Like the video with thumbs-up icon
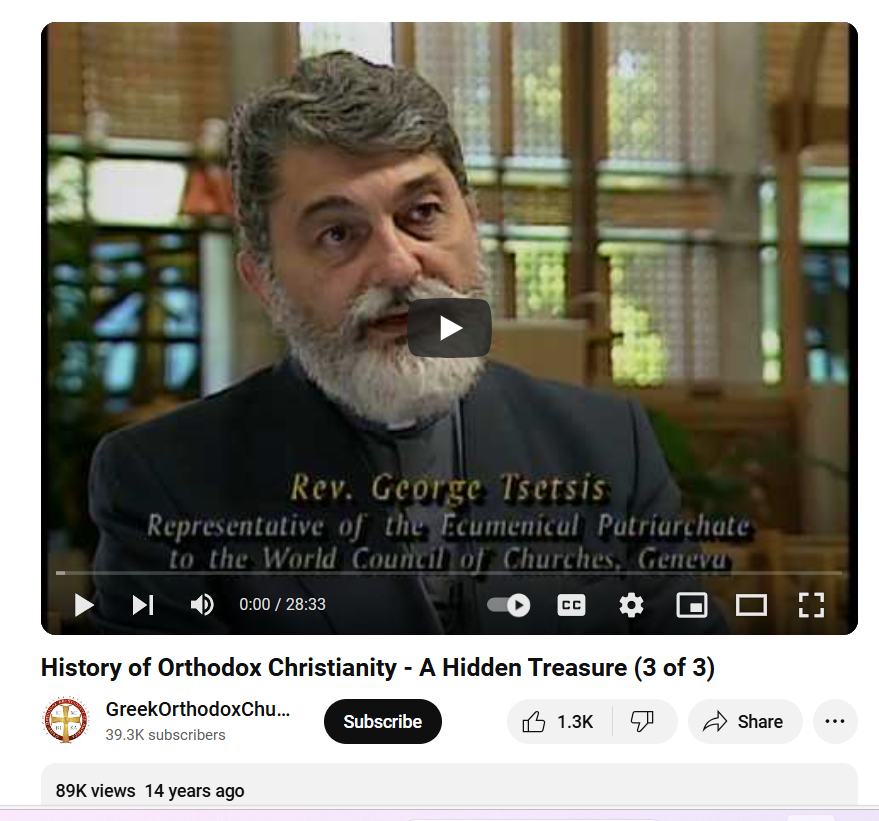The image size is (879, 821). click(x=559, y=721)
